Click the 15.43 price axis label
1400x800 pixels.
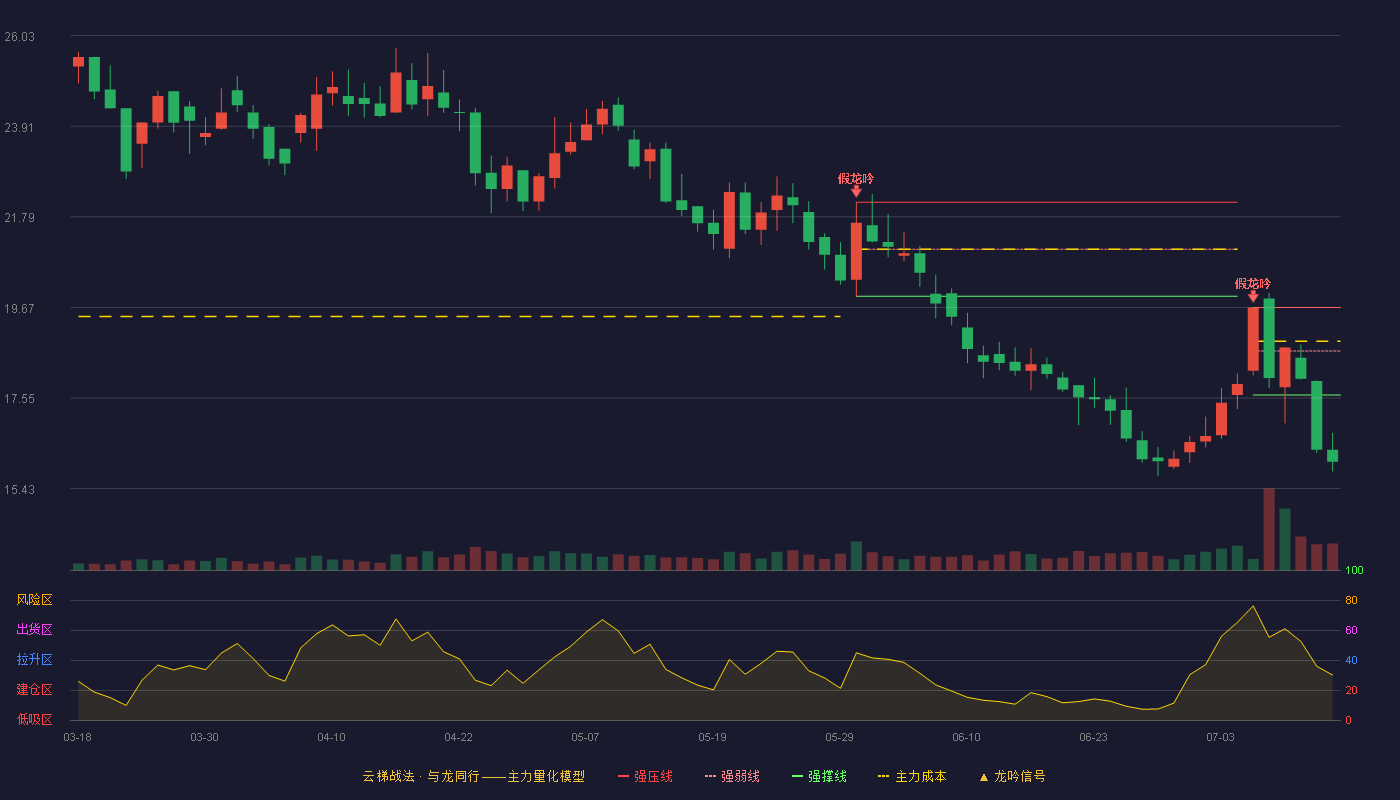click(x=20, y=489)
